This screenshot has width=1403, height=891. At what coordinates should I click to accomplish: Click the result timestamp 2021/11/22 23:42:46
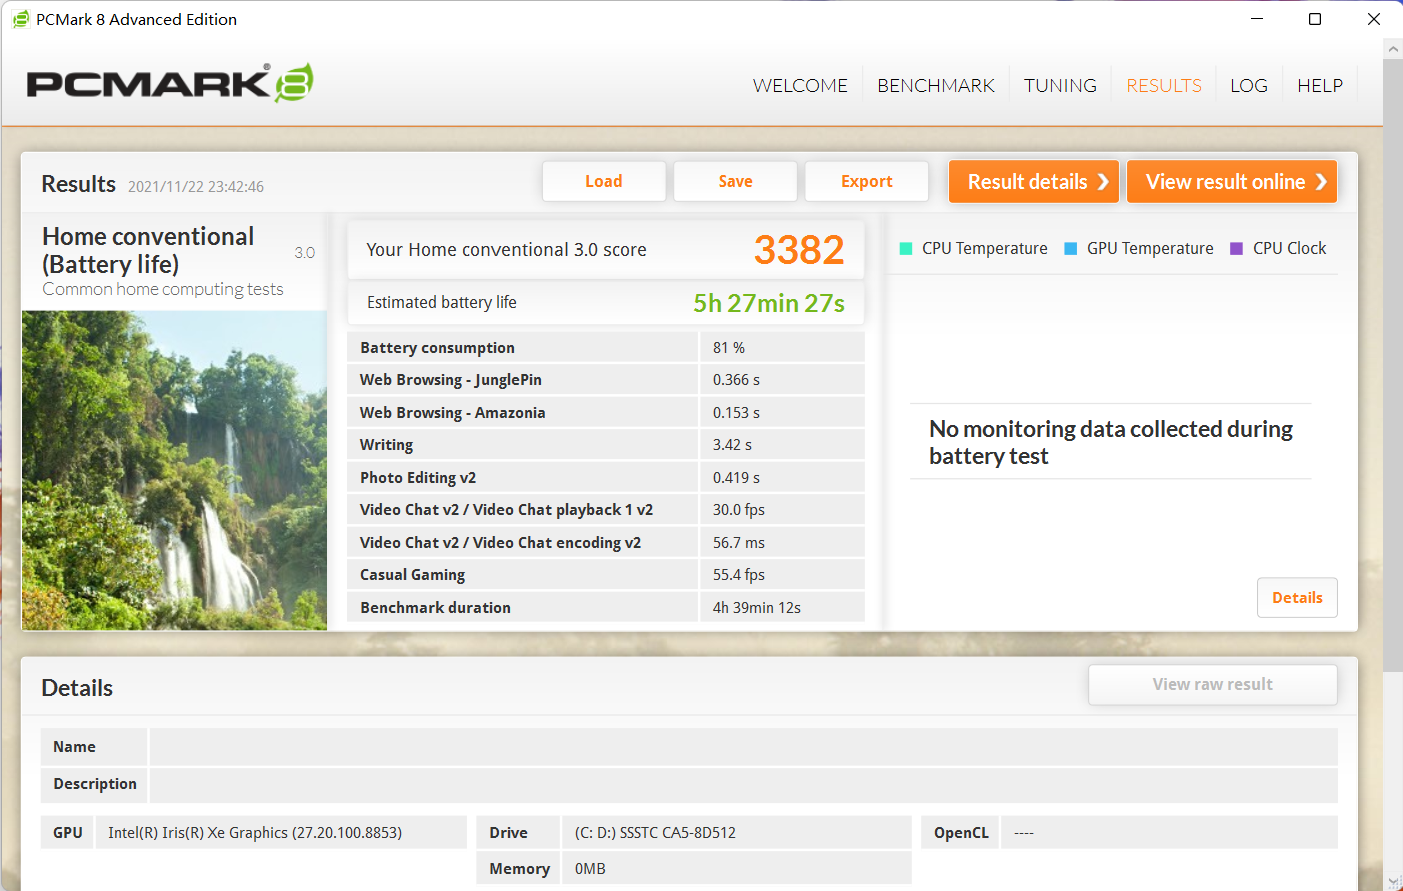(196, 187)
